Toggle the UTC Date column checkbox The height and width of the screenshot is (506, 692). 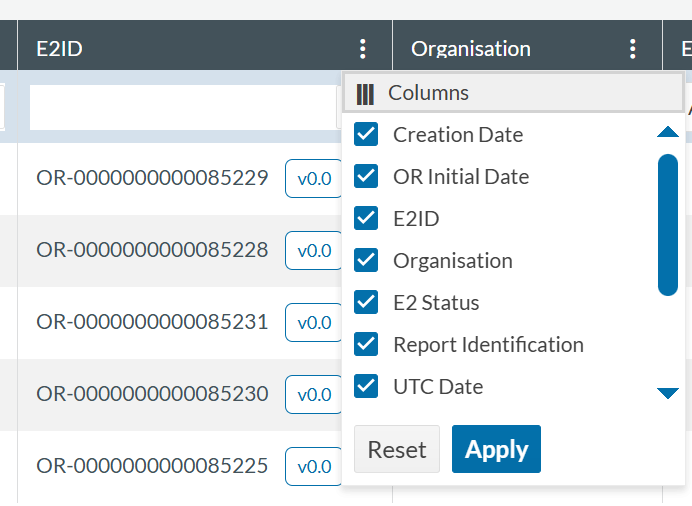point(367,386)
